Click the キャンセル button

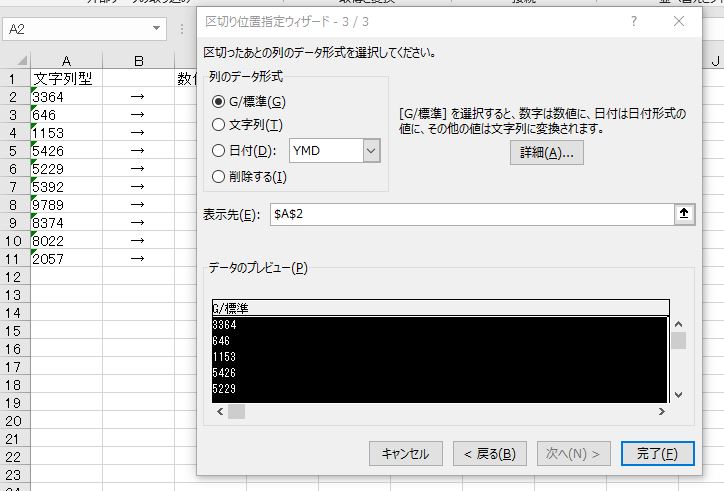point(406,454)
